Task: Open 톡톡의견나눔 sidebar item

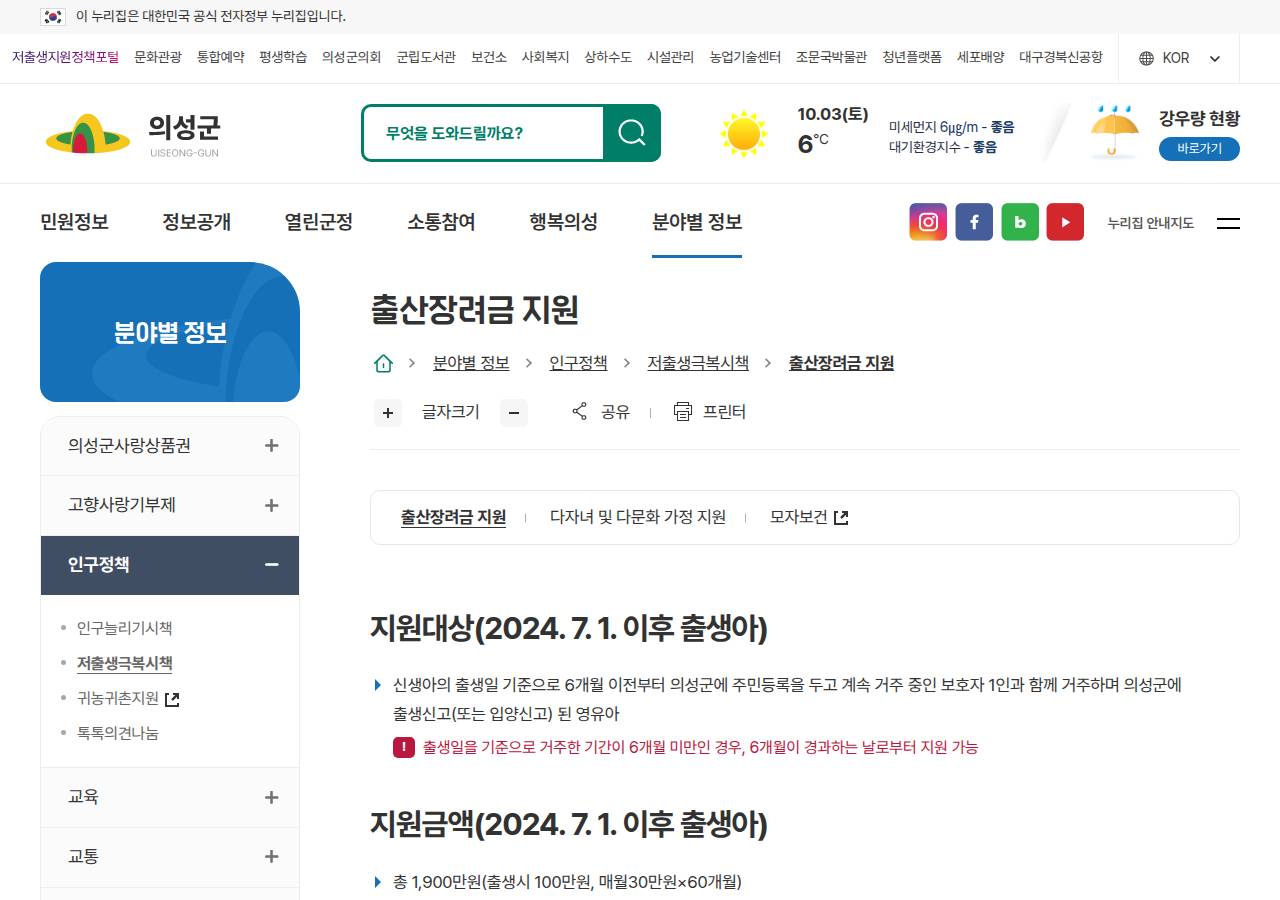Action: [x=118, y=733]
